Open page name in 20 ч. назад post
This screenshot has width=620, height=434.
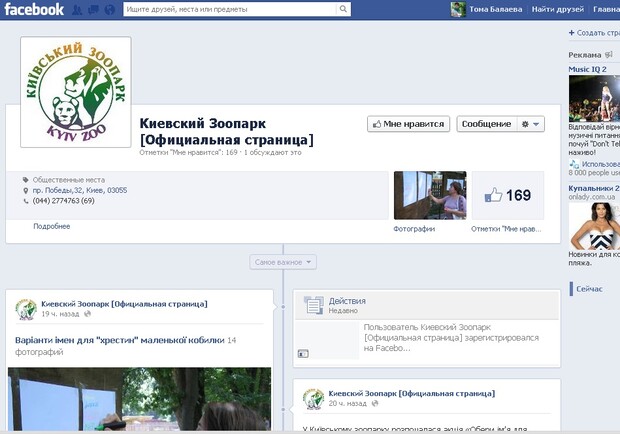click(412, 394)
